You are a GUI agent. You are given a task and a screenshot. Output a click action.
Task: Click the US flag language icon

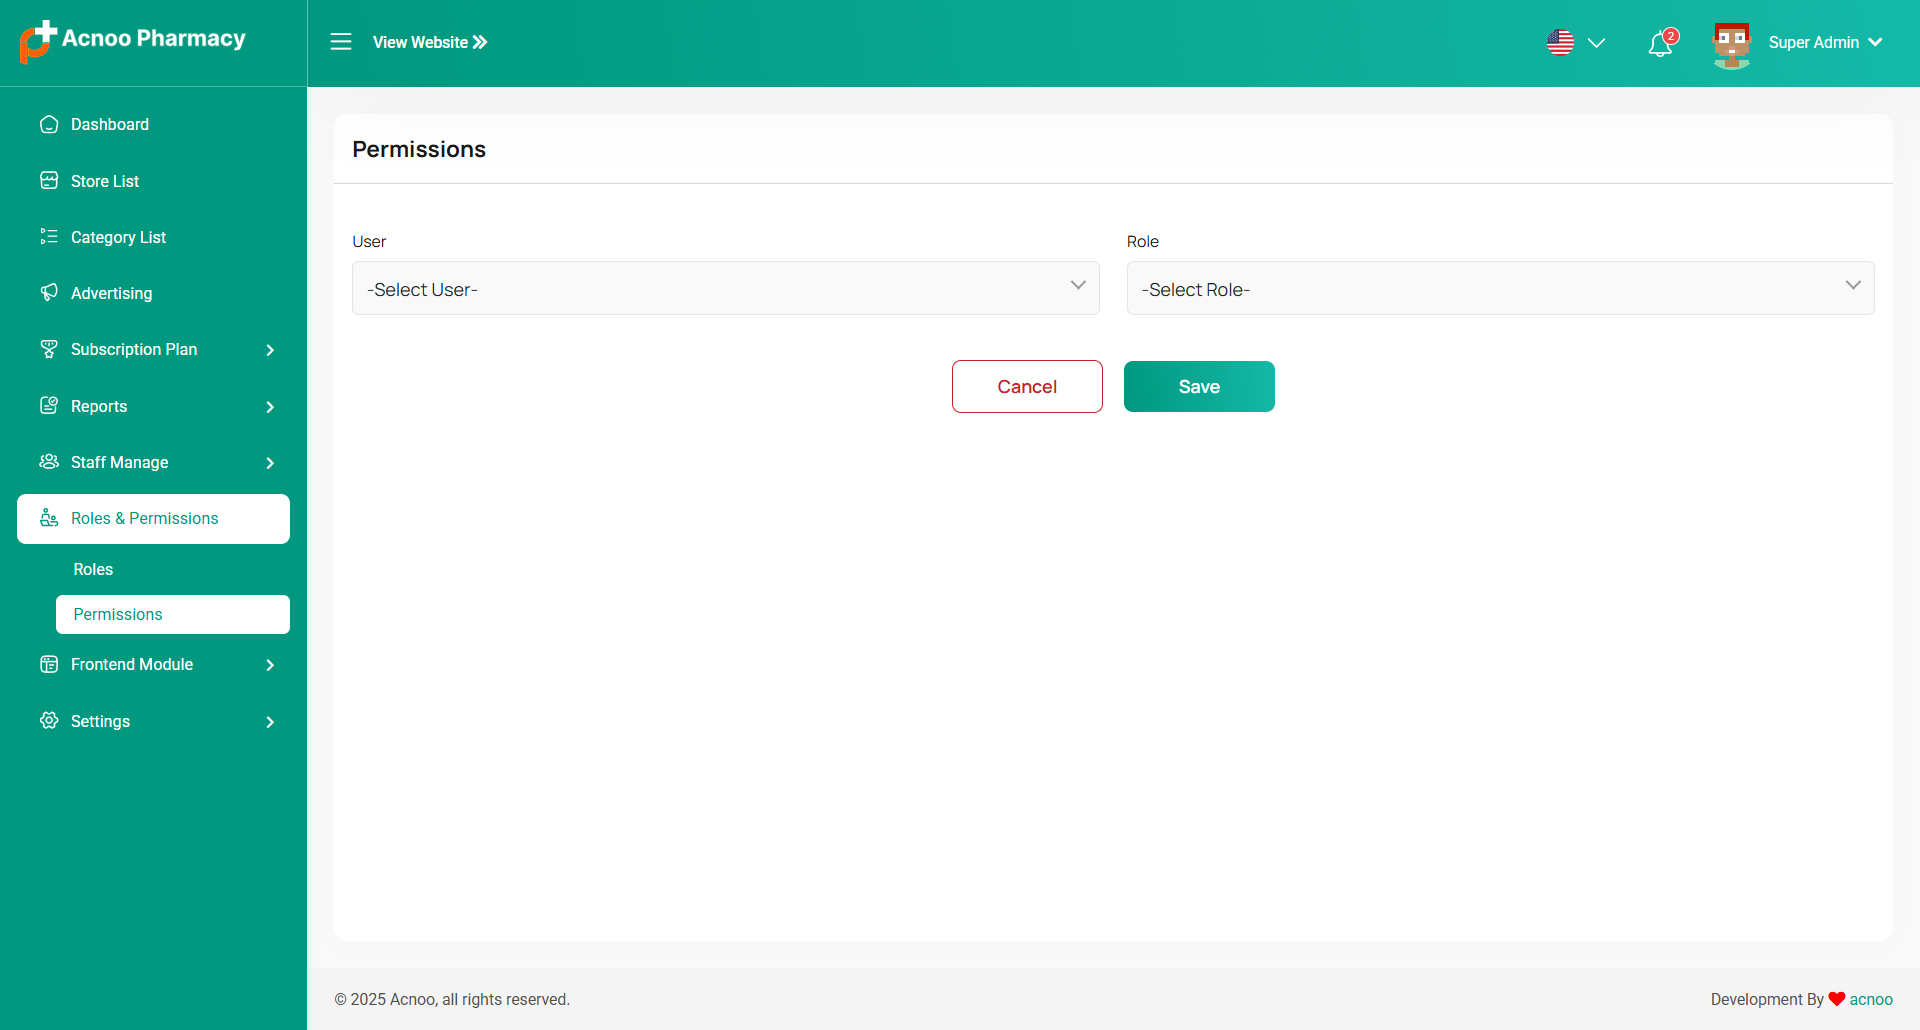[x=1560, y=43]
